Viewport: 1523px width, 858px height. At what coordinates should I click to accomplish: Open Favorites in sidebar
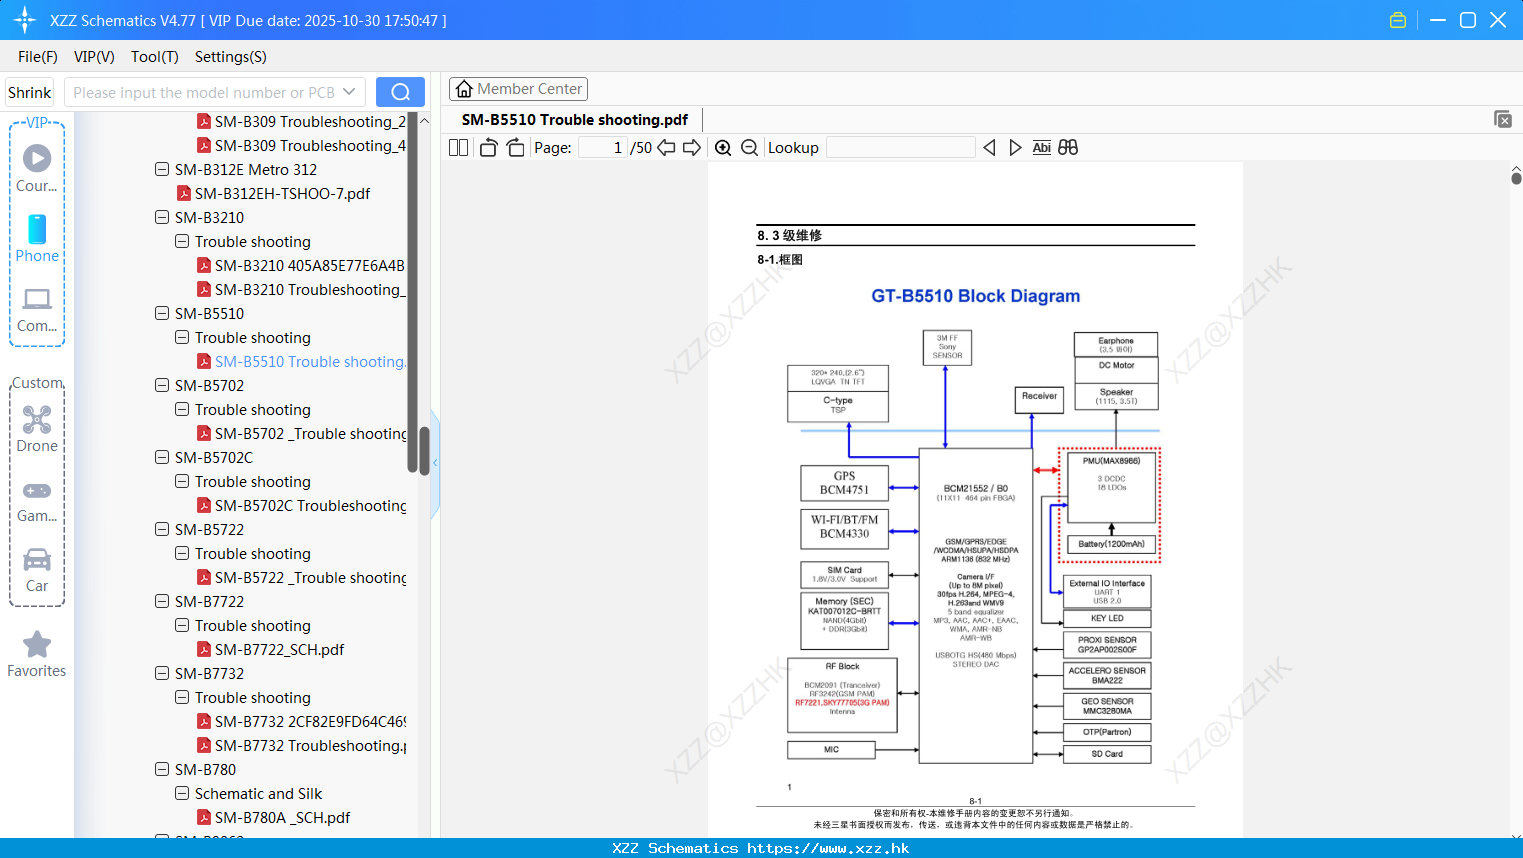tap(37, 654)
